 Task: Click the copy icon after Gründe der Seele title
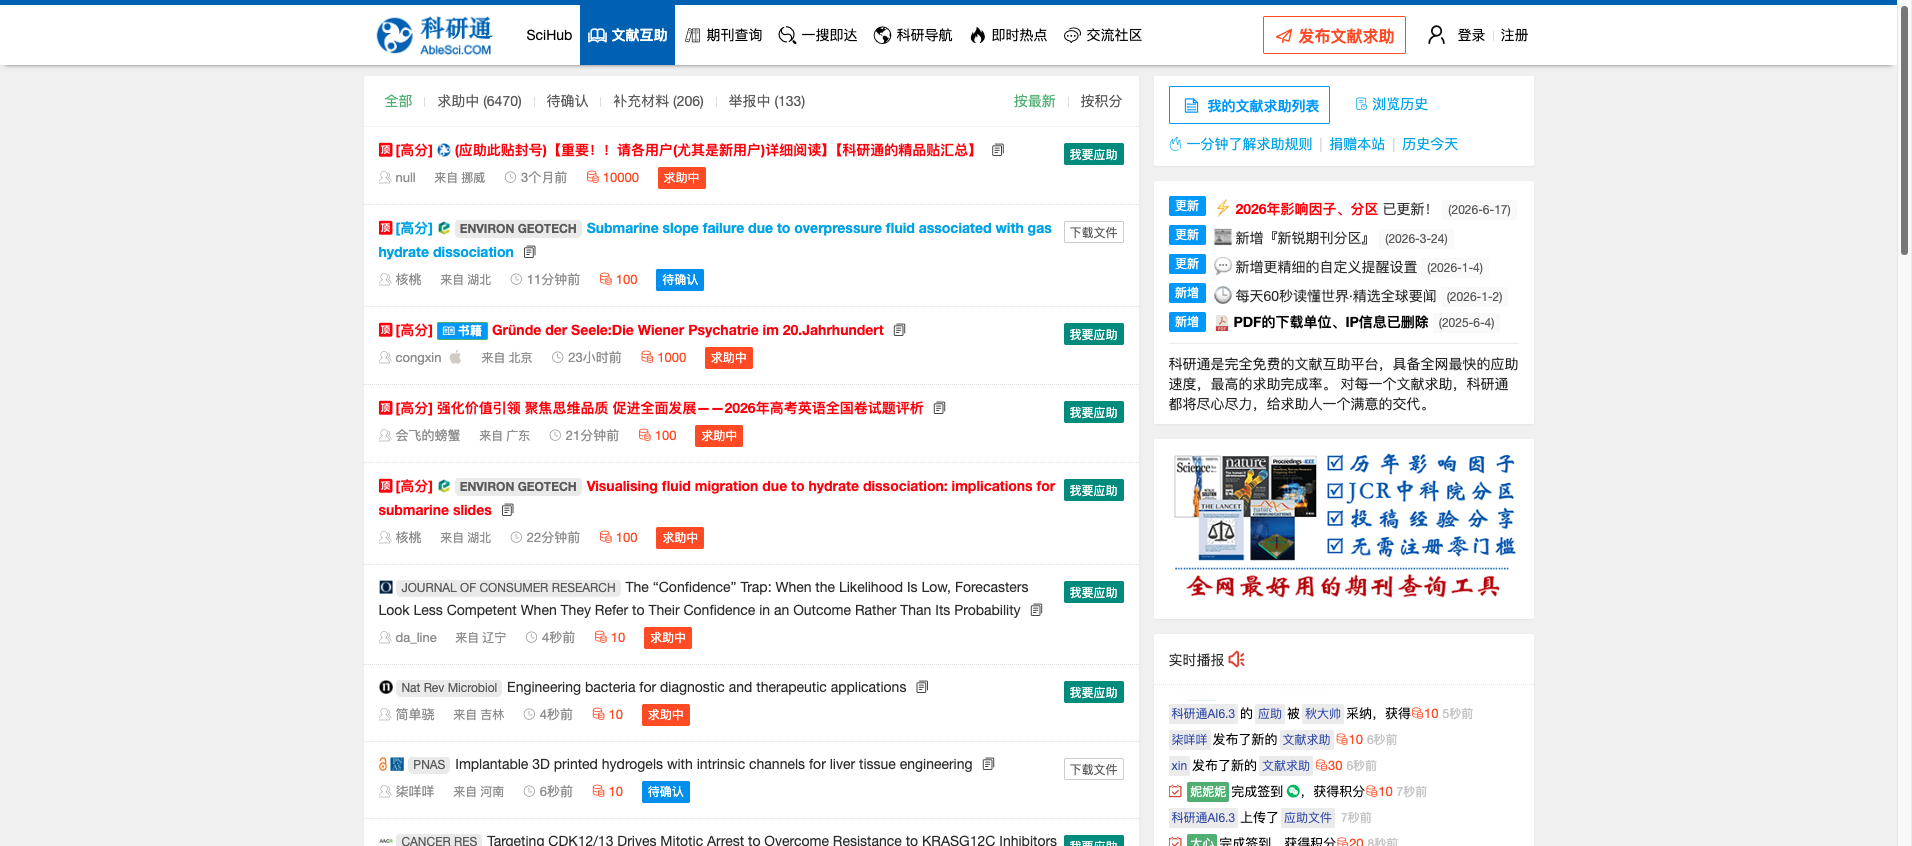tap(899, 330)
